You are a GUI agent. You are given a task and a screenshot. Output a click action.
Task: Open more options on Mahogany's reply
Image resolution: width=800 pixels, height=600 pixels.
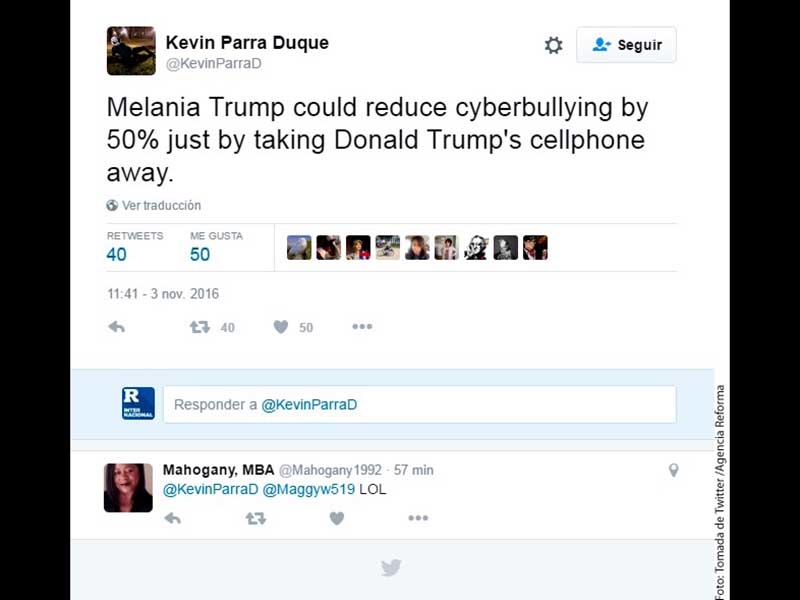click(418, 518)
